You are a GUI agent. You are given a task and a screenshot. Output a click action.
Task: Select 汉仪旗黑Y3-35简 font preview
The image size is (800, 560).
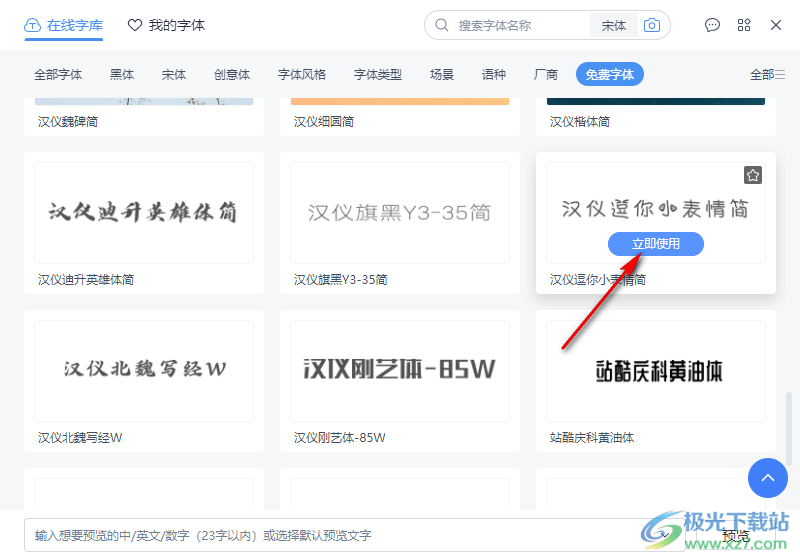pos(400,213)
